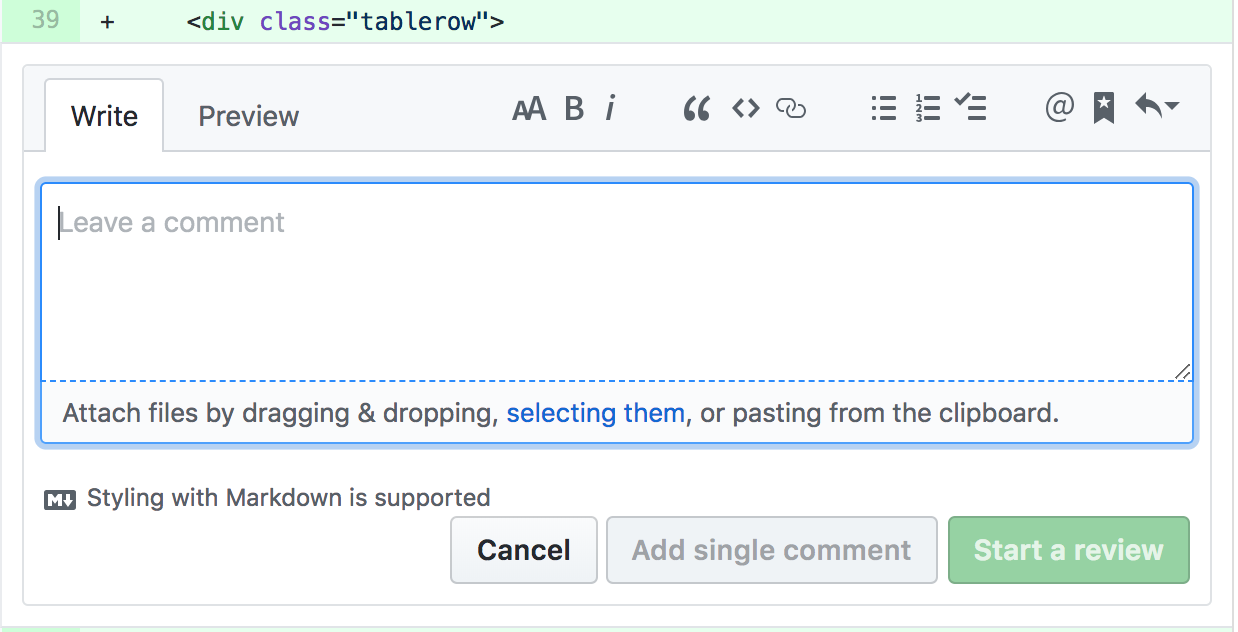
Task: Select the Write tab
Action: [x=104, y=116]
